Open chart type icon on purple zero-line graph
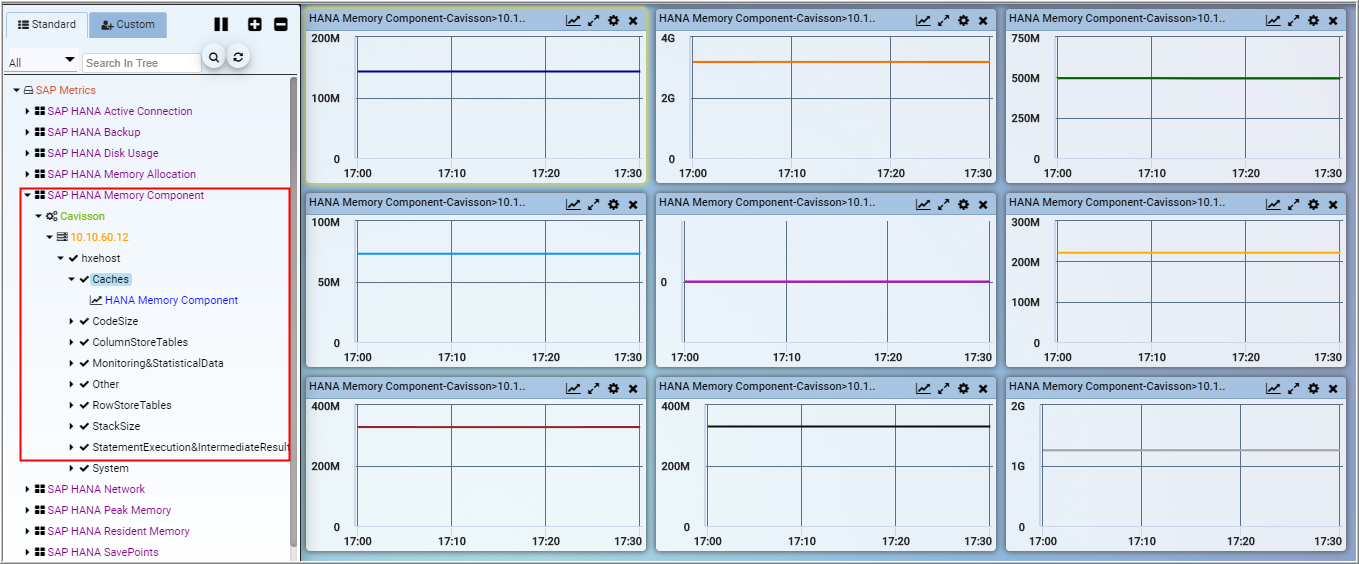 tap(923, 204)
